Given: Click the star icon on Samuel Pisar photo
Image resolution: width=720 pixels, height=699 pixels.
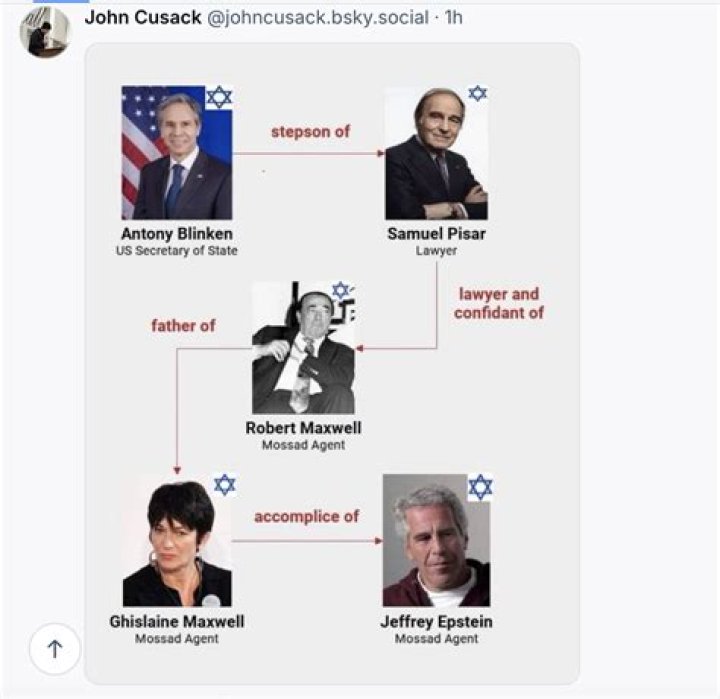Looking at the screenshot, I should click(478, 93).
